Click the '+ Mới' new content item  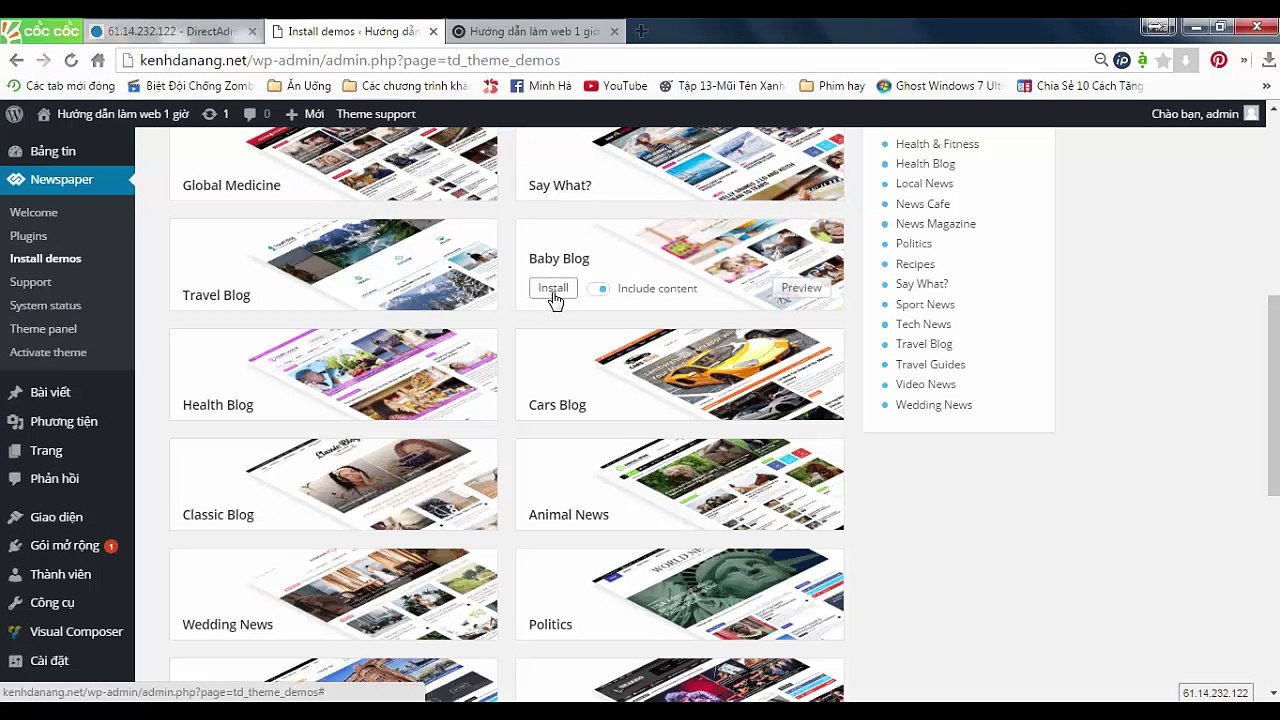click(305, 114)
